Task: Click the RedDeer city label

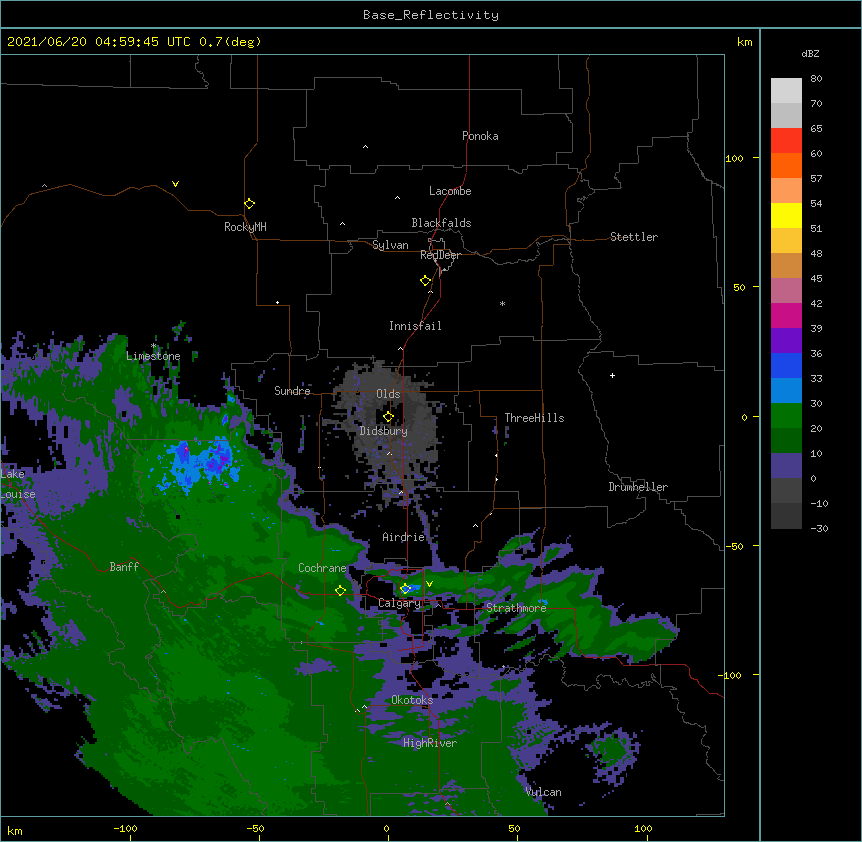Action: [x=440, y=255]
